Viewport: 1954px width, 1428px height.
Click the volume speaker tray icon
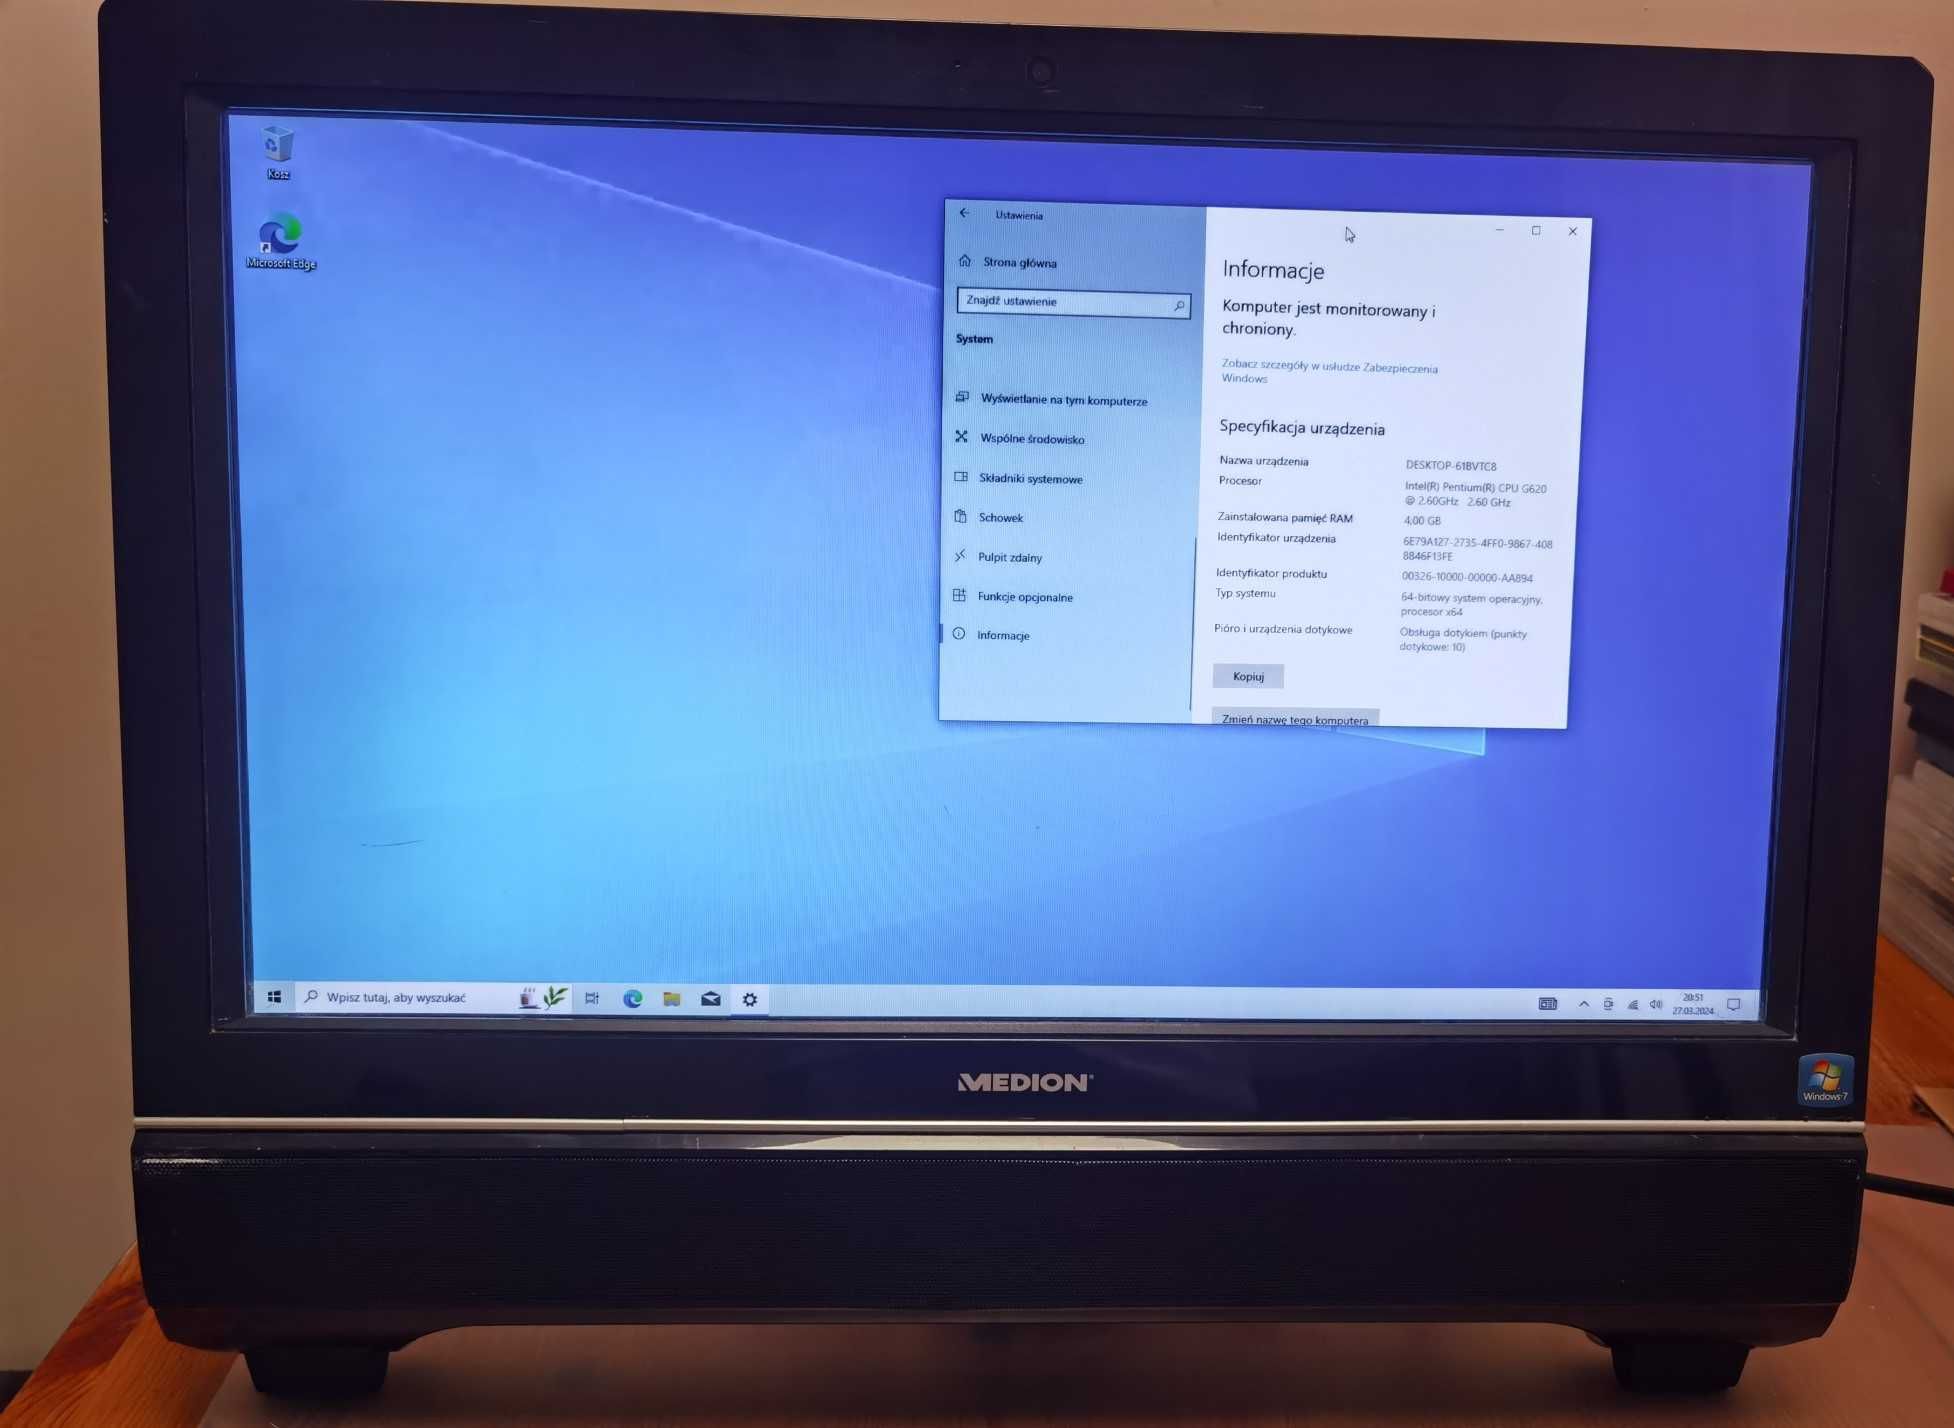[x=1656, y=1005]
